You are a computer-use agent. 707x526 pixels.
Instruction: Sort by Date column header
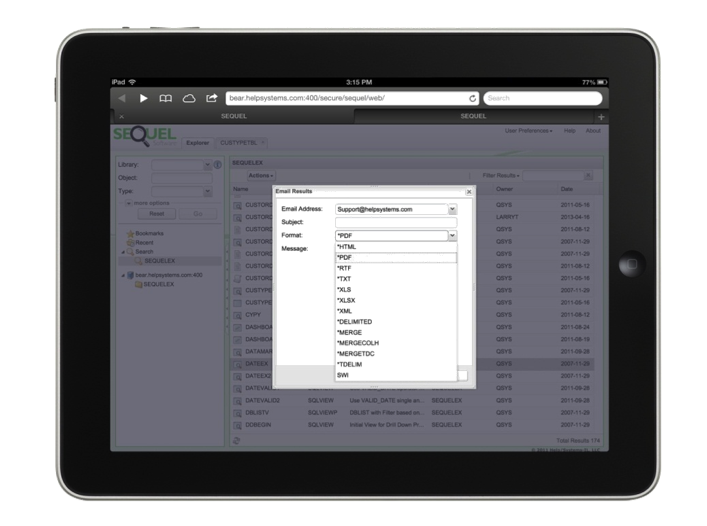(x=567, y=189)
